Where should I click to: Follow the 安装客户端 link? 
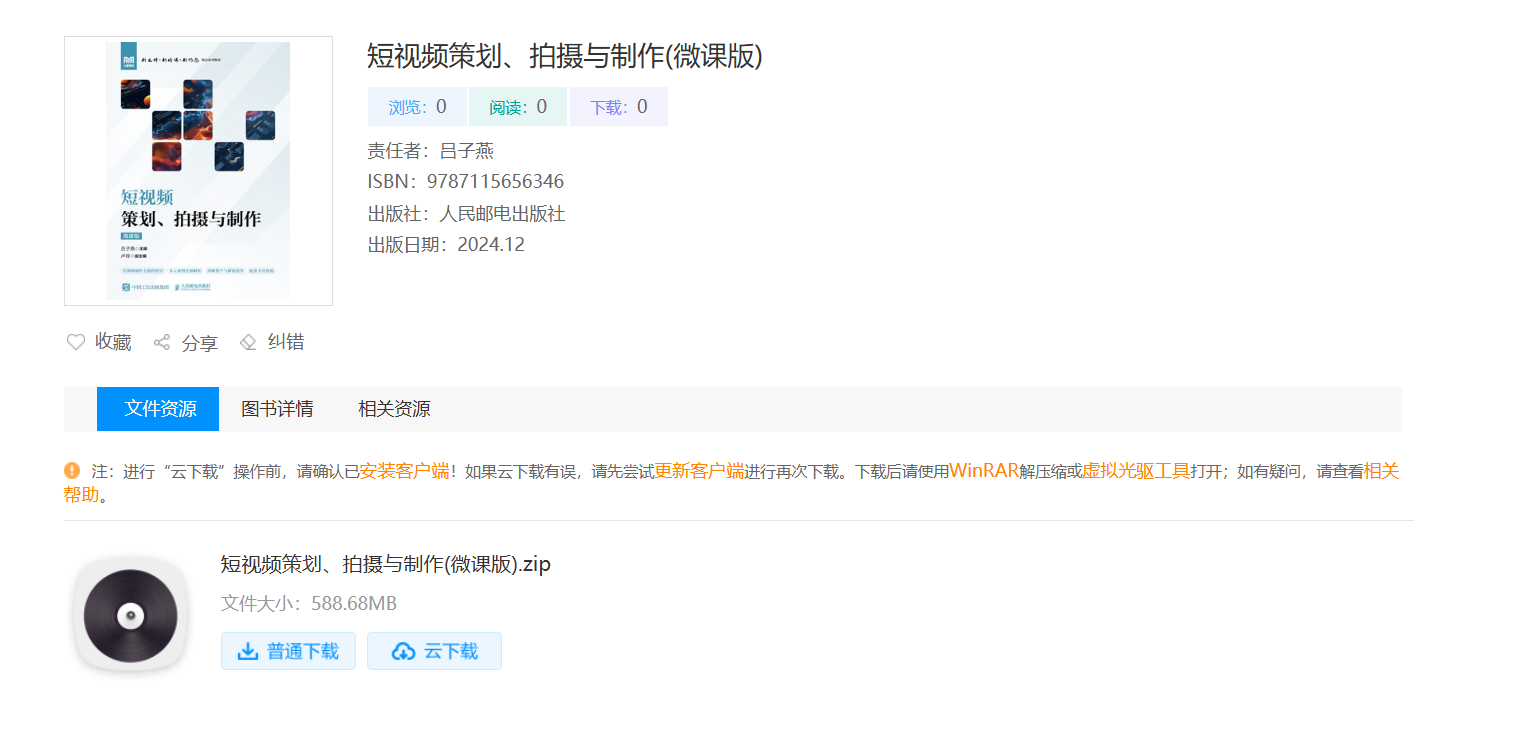pyautogui.click(x=404, y=471)
